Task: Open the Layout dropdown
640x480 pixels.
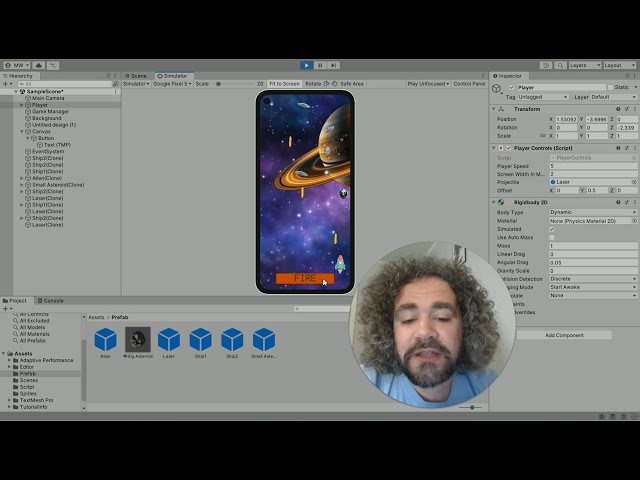Action: click(620, 65)
